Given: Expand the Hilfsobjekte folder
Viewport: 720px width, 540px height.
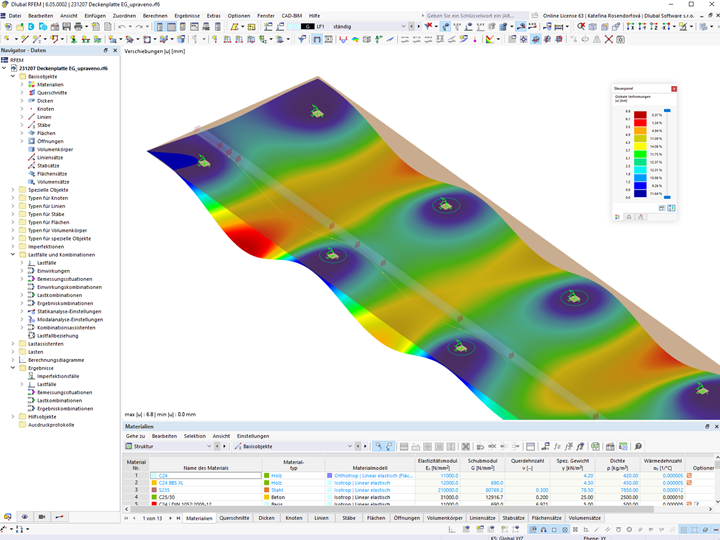Looking at the screenshot, I should 13,416.
